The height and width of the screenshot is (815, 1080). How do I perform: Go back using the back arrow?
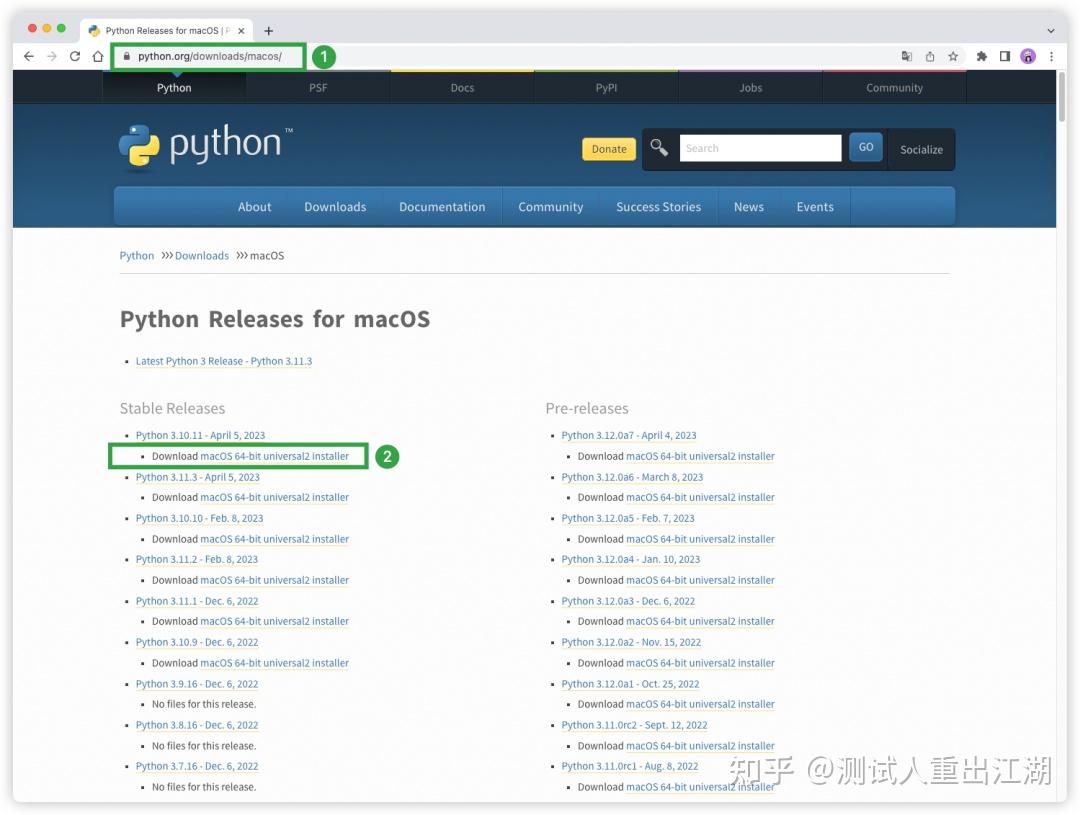[x=28, y=56]
